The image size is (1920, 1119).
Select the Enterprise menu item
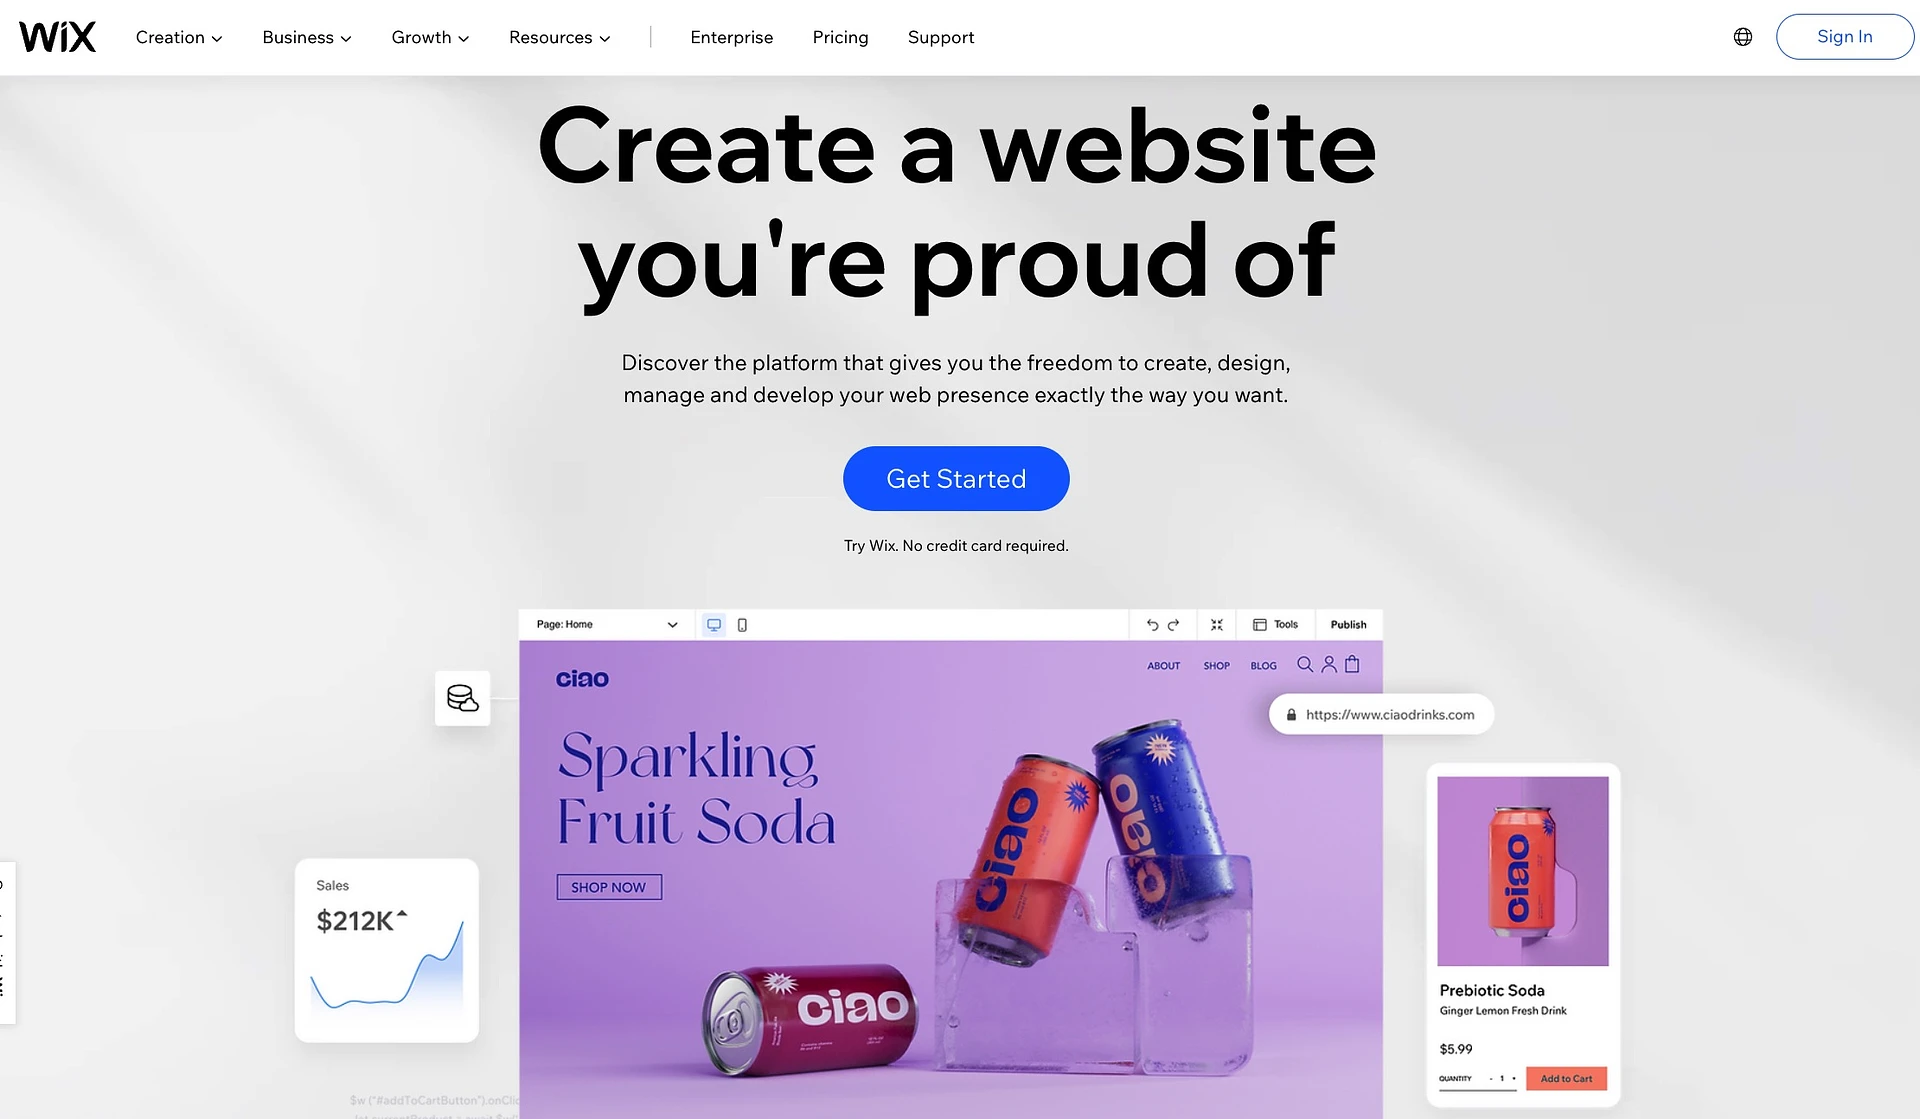point(731,36)
